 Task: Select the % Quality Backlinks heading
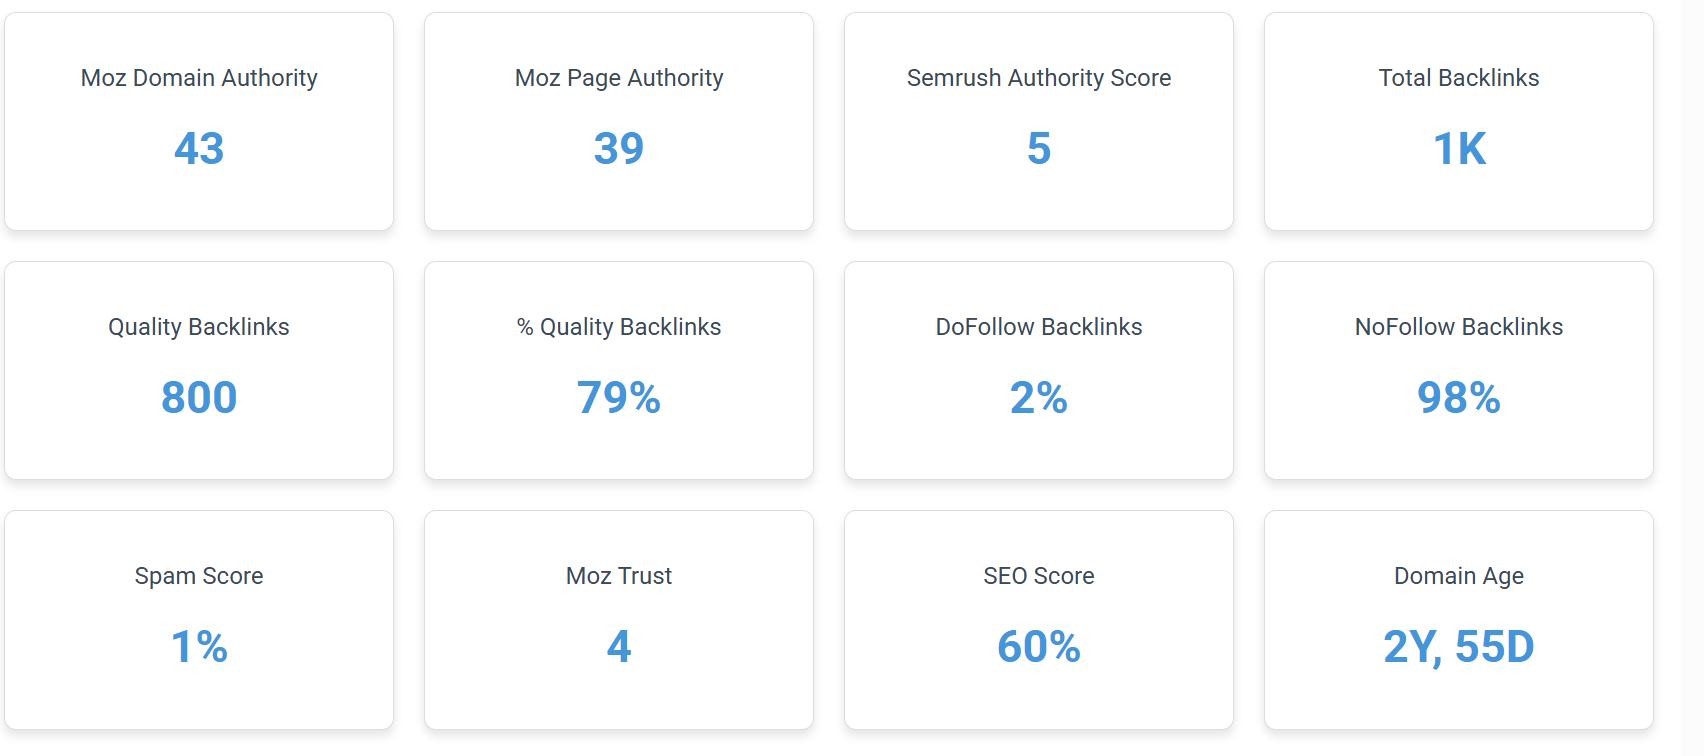[x=619, y=327]
